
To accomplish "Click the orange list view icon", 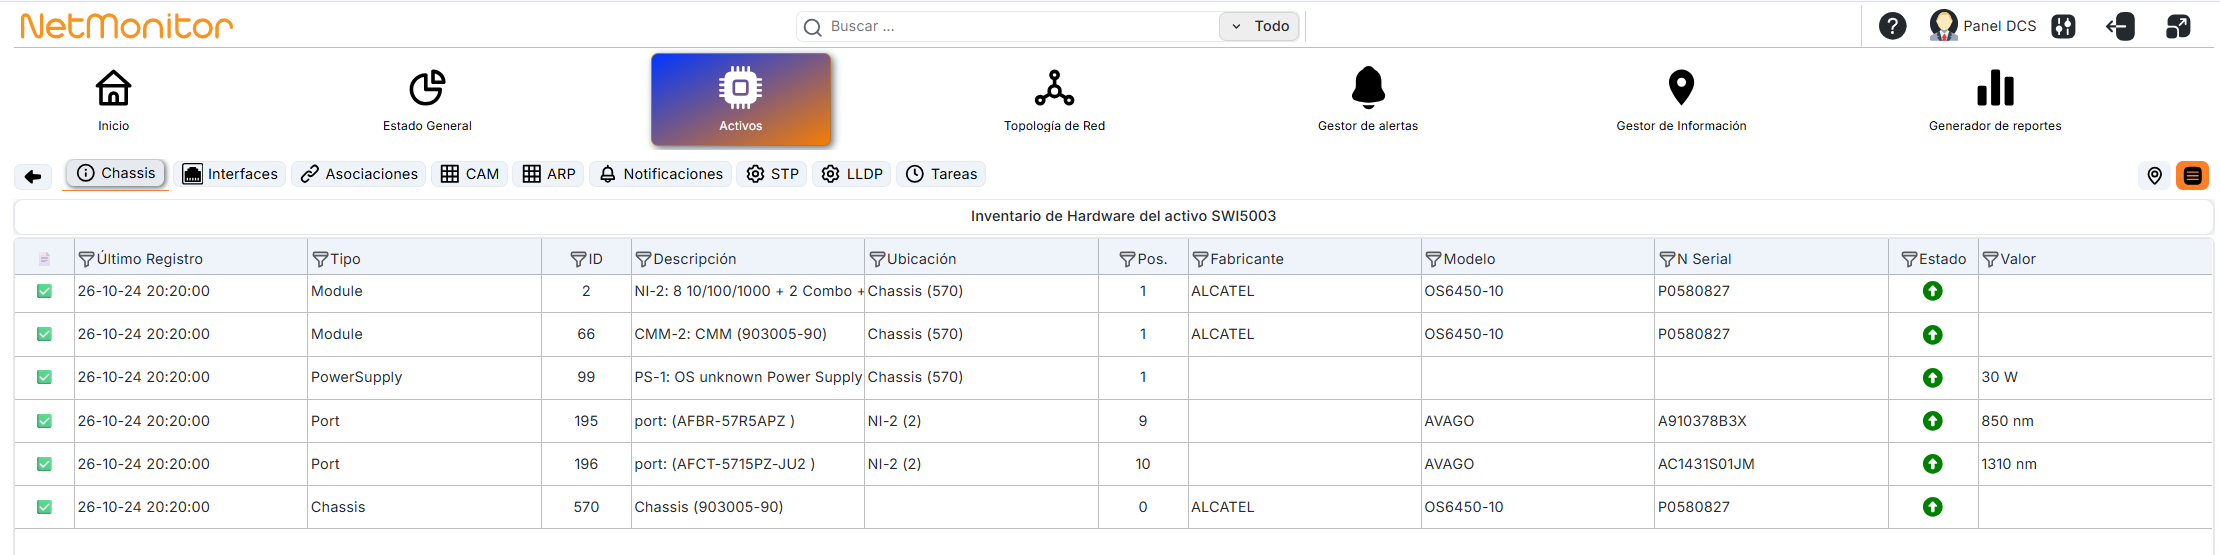I will 2192,176.
